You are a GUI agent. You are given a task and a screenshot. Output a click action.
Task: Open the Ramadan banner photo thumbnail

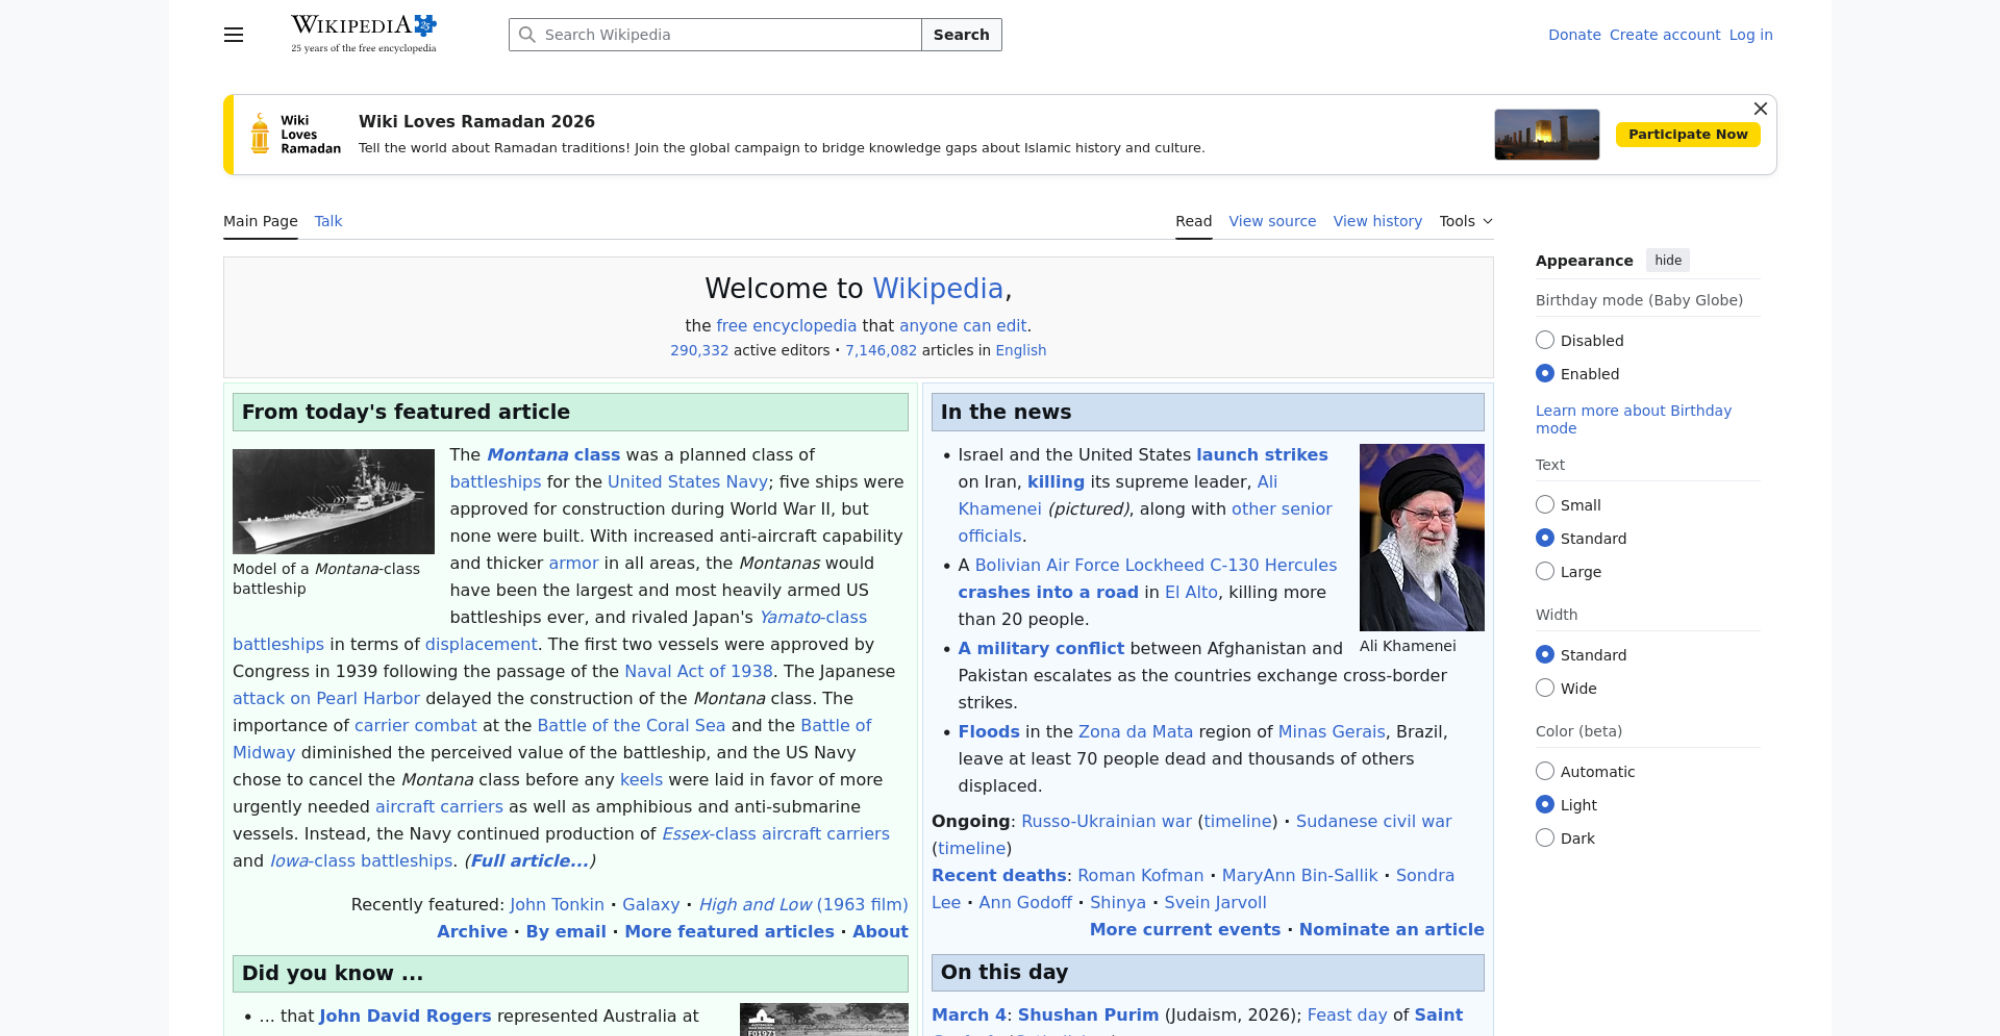[x=1546, y=135]
